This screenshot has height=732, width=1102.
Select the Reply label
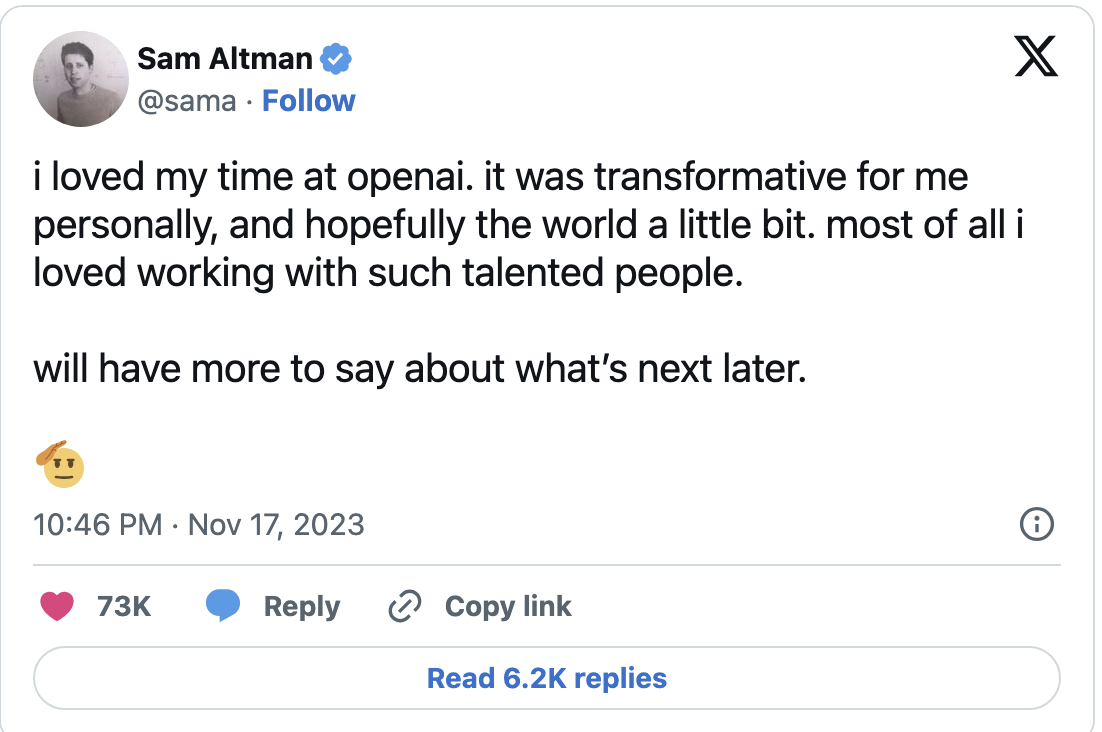pos(302,606)
